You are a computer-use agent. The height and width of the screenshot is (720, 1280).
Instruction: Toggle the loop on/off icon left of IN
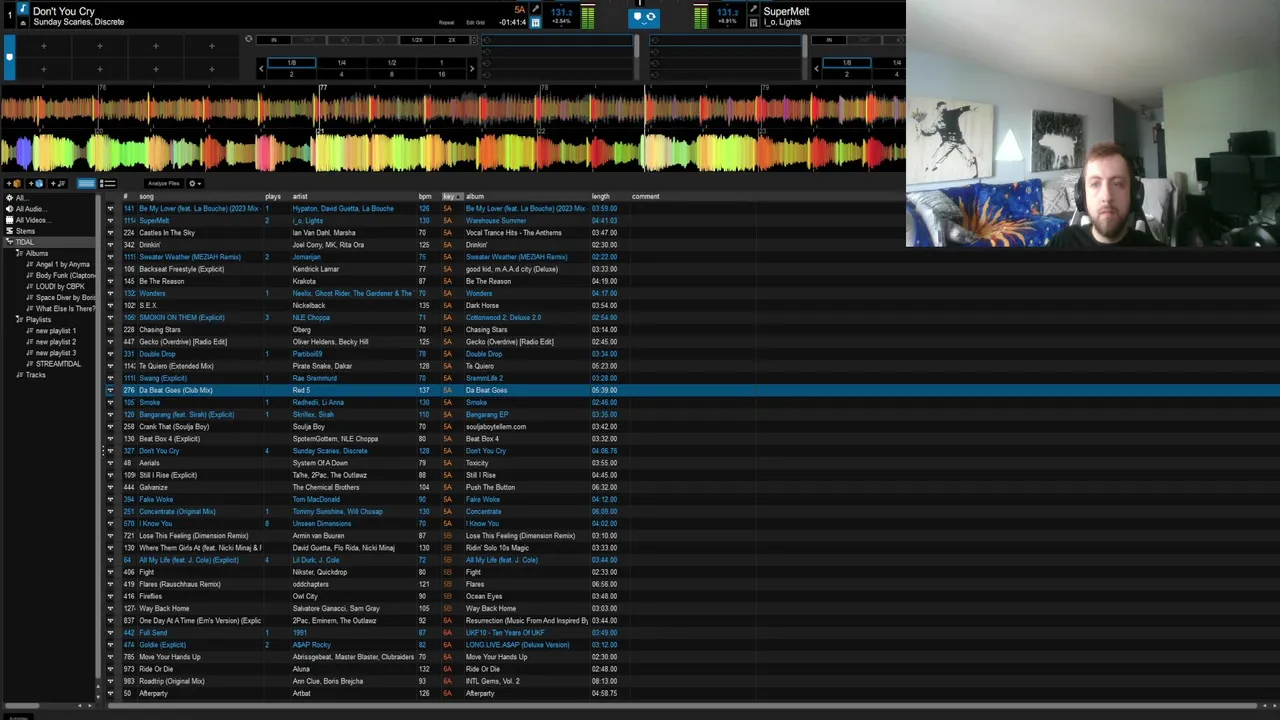[248, 40]
